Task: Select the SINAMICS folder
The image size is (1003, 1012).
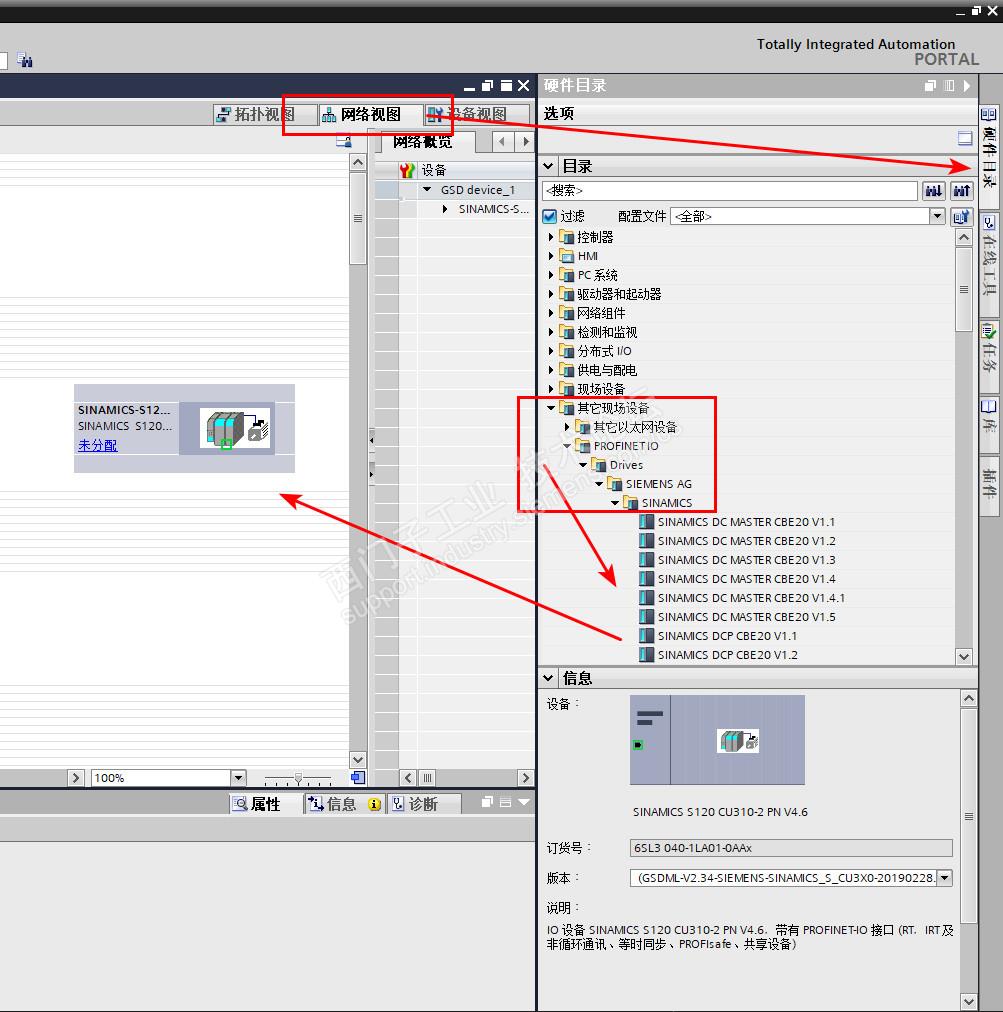Action: point(666,503)
